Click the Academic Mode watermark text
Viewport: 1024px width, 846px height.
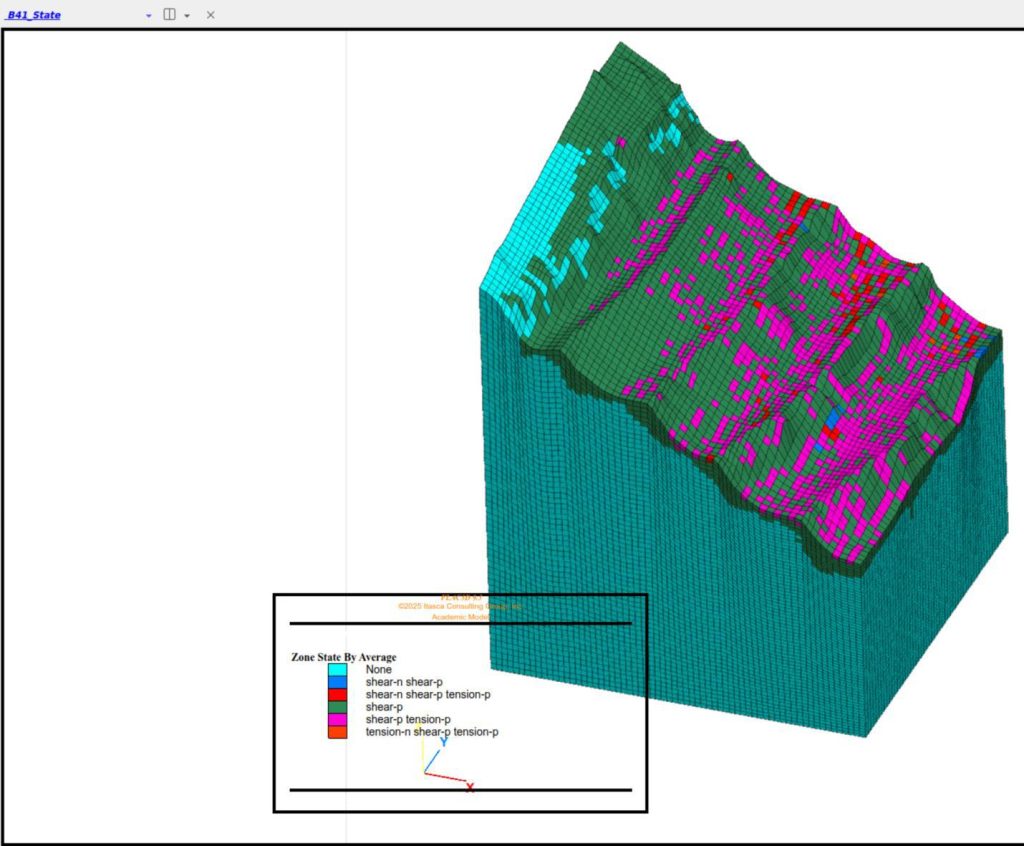(458, 617)
